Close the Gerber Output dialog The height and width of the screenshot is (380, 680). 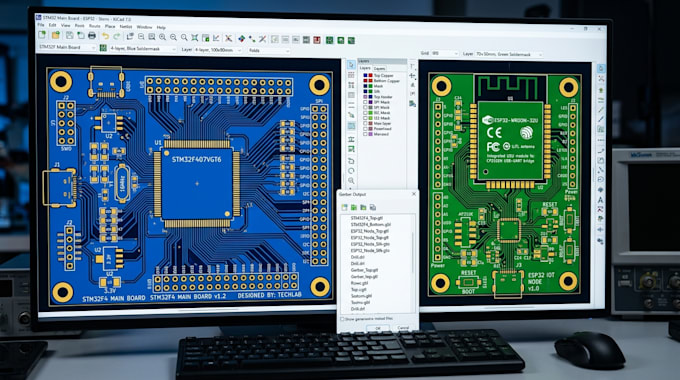pos(413,194)
